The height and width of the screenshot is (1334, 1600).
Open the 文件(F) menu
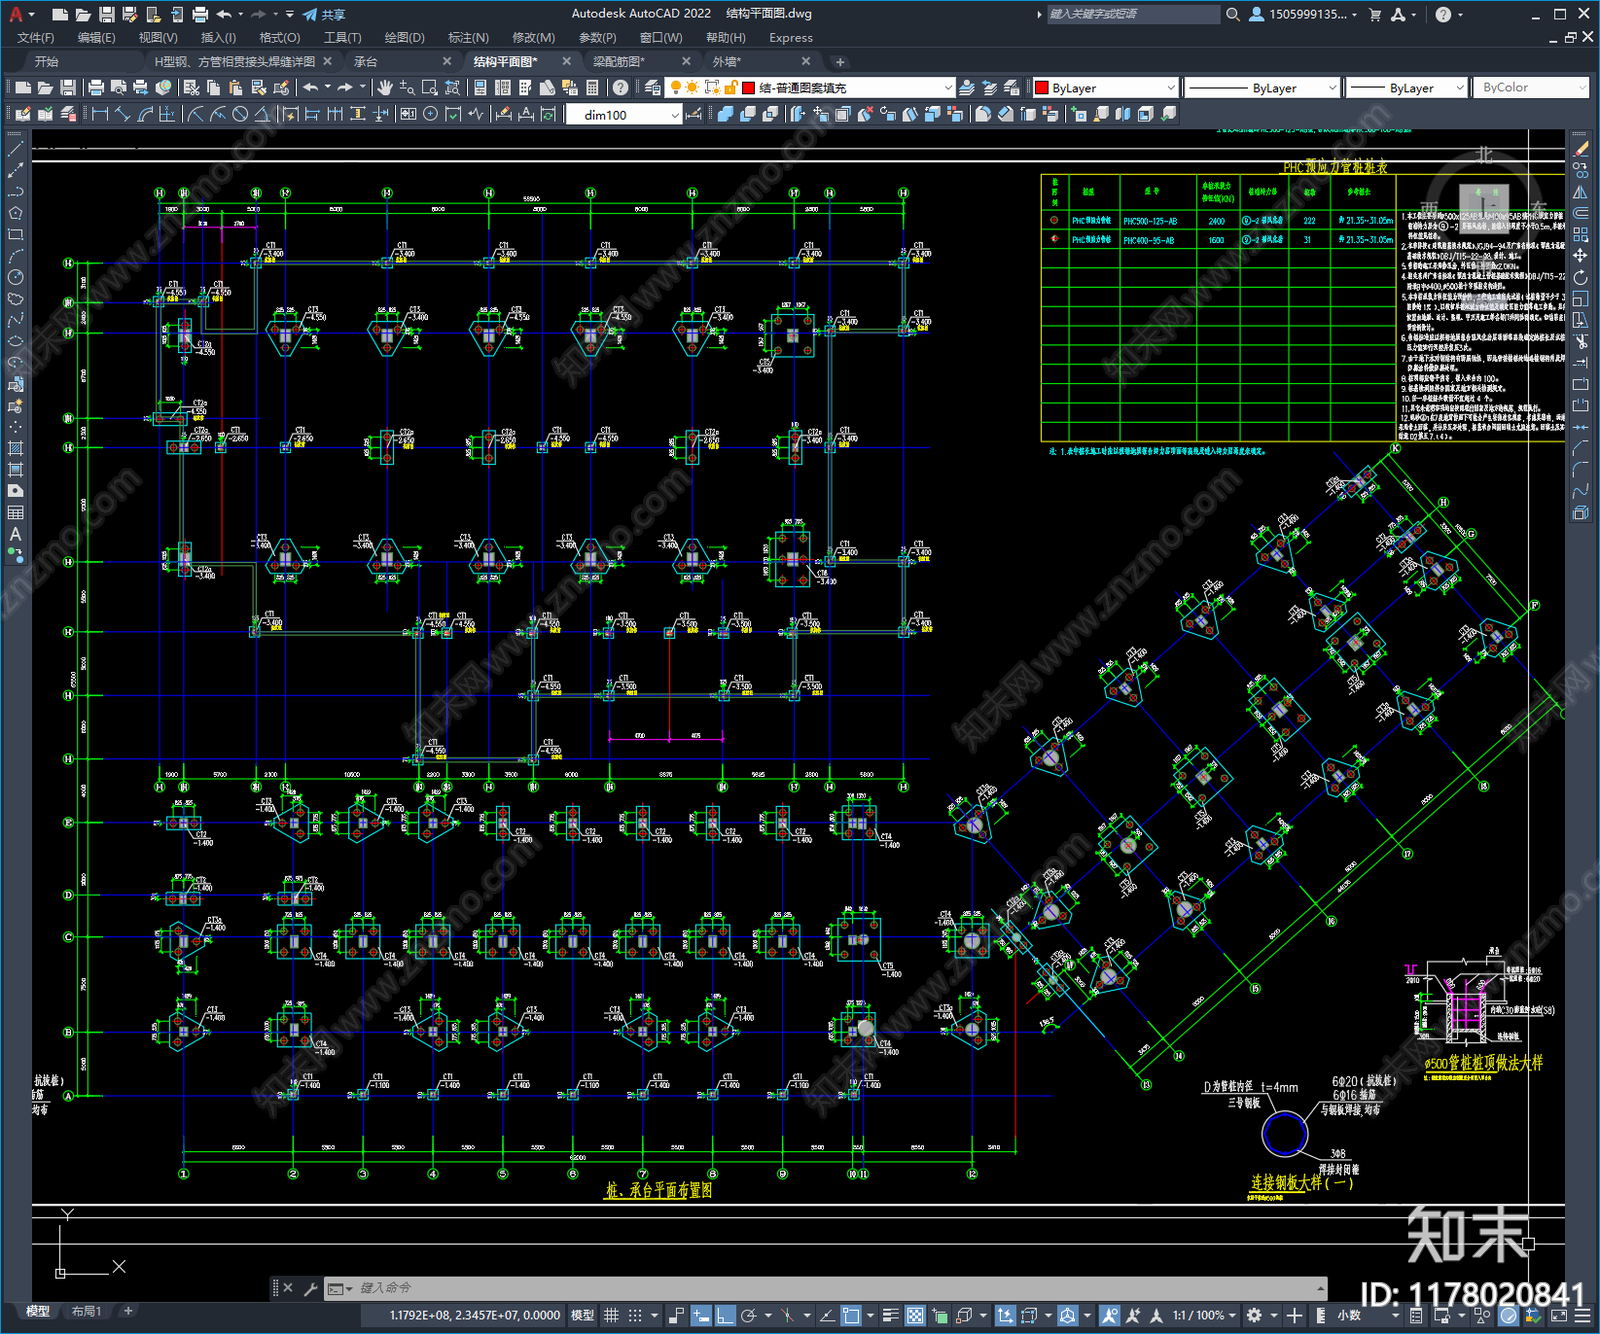36,37
